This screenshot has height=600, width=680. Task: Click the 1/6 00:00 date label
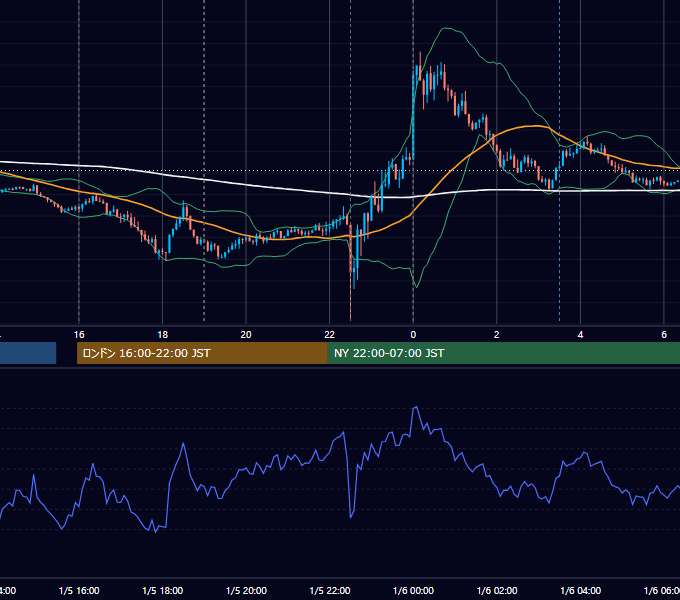pos(413,590)
